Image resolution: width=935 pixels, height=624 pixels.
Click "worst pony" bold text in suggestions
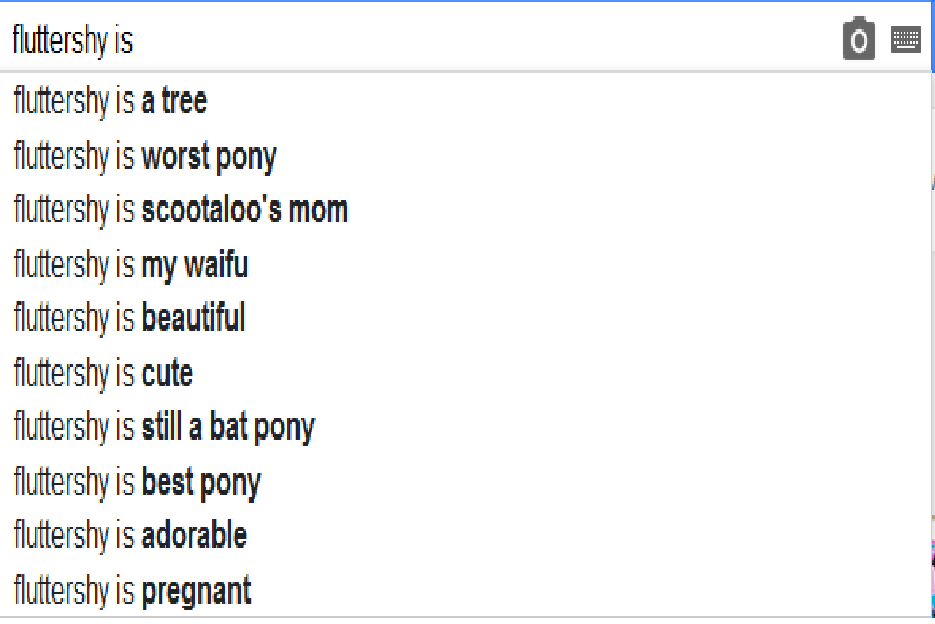(209, 156)
